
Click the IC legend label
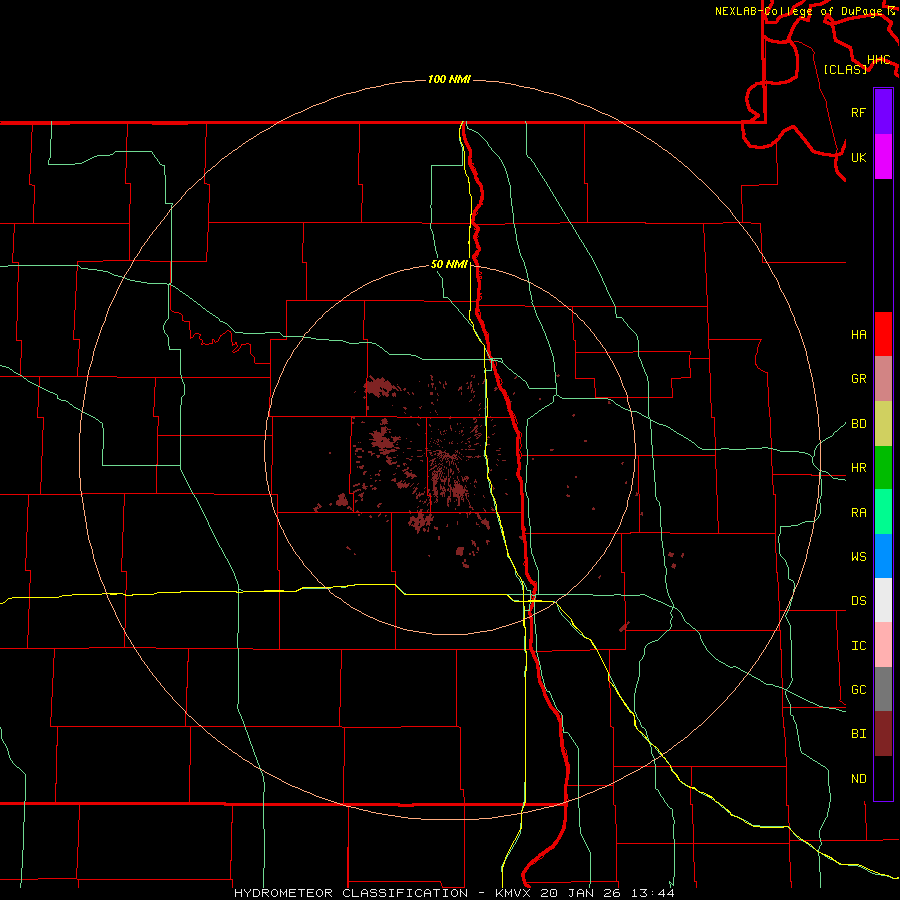click(858, 646)
